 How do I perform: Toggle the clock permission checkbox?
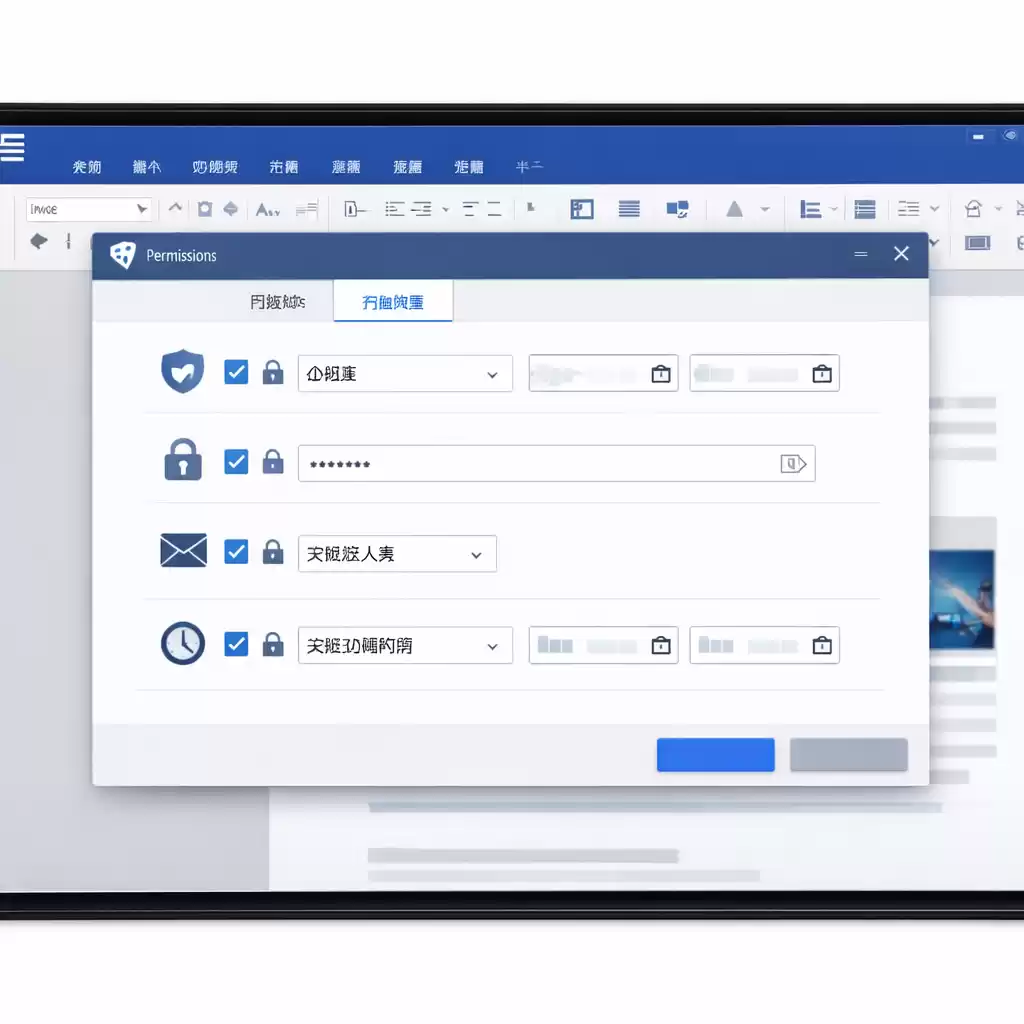(236, 644)
